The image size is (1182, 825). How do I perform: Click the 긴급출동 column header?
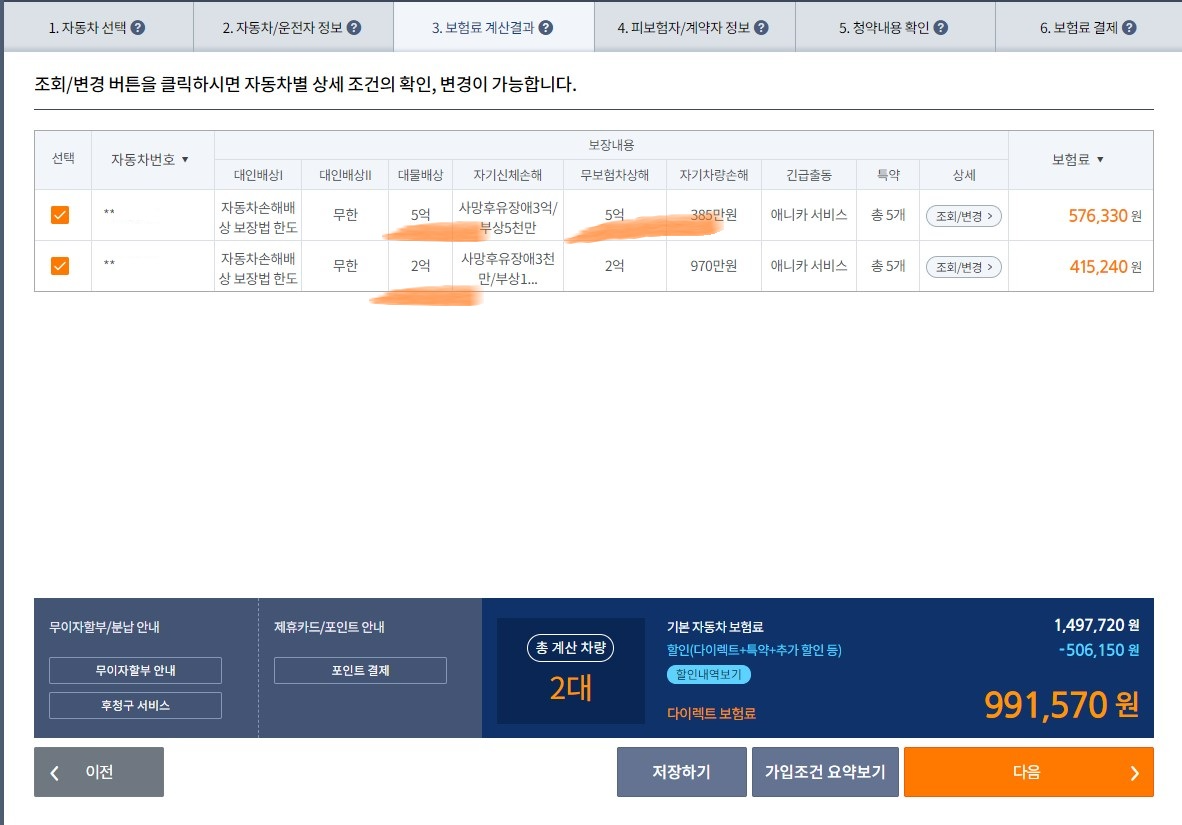tap(809, 175)
